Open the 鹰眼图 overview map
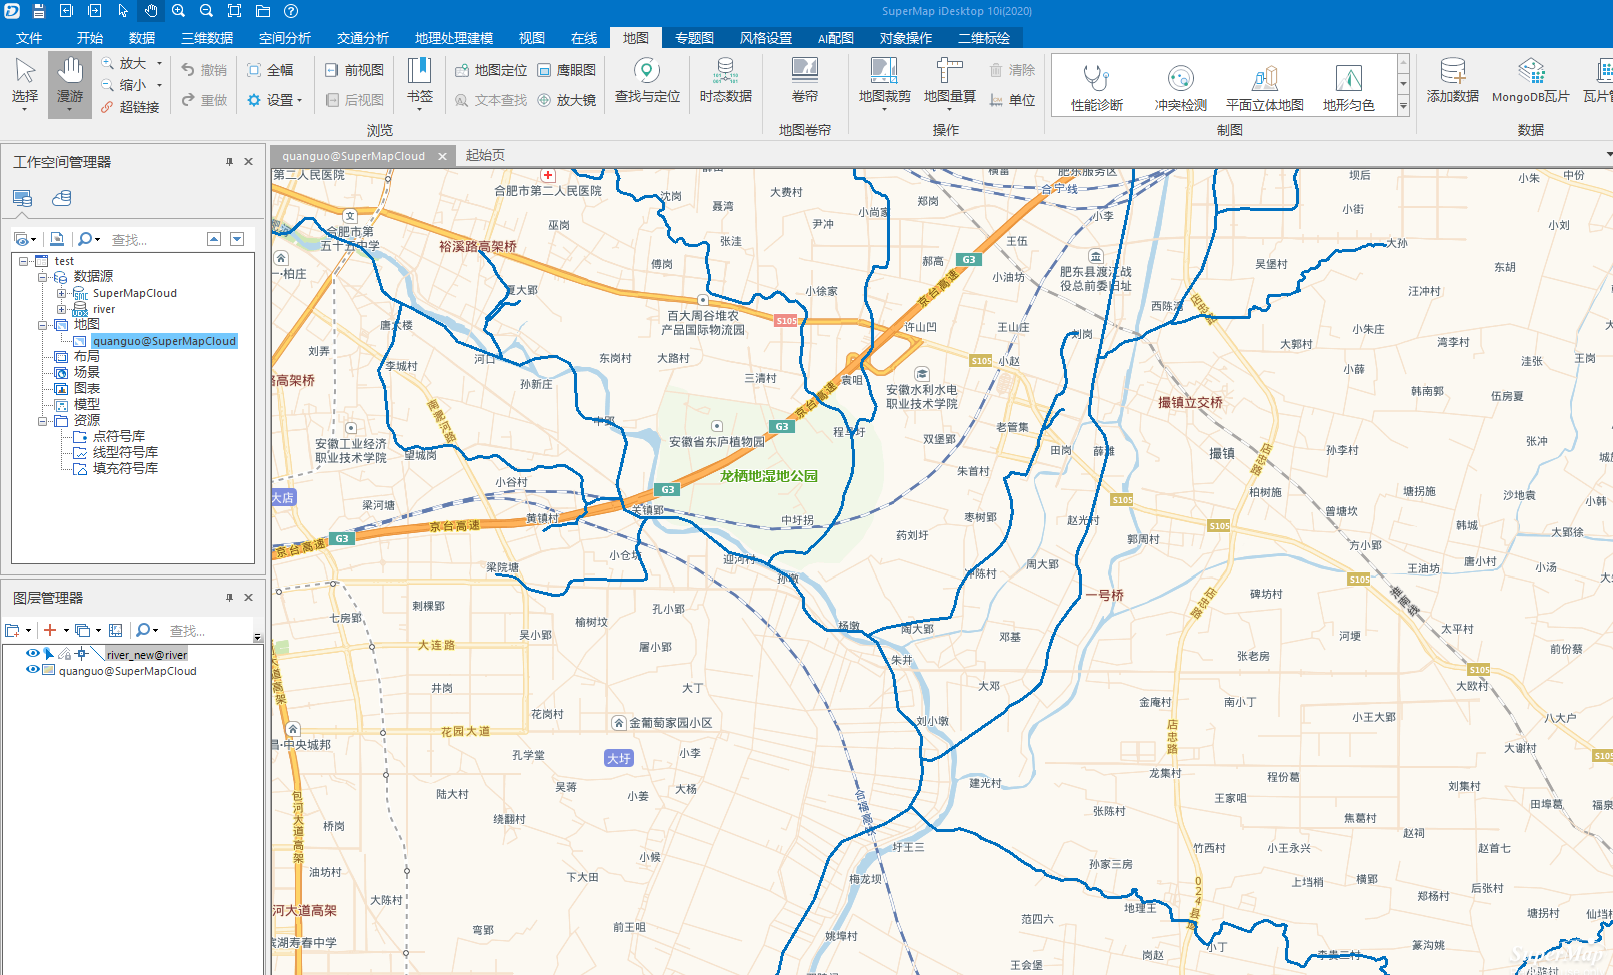1613x975 pixels. tap(567, 70)
